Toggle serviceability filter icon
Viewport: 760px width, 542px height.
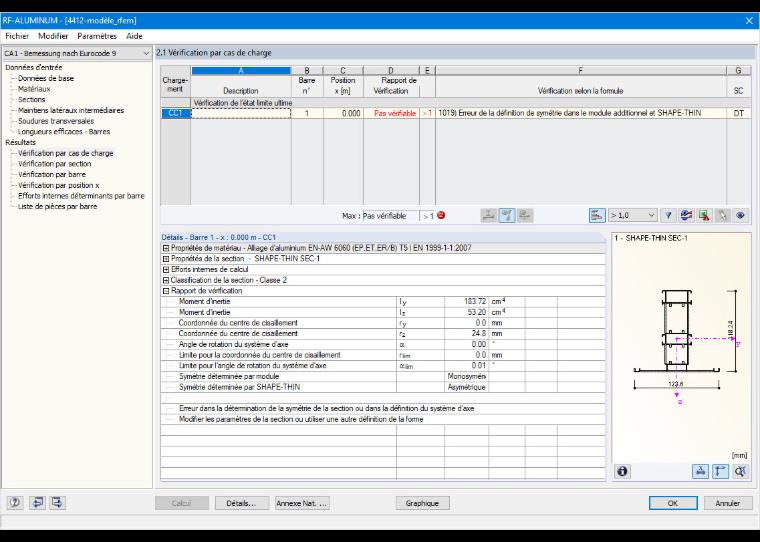coord(507,215)
